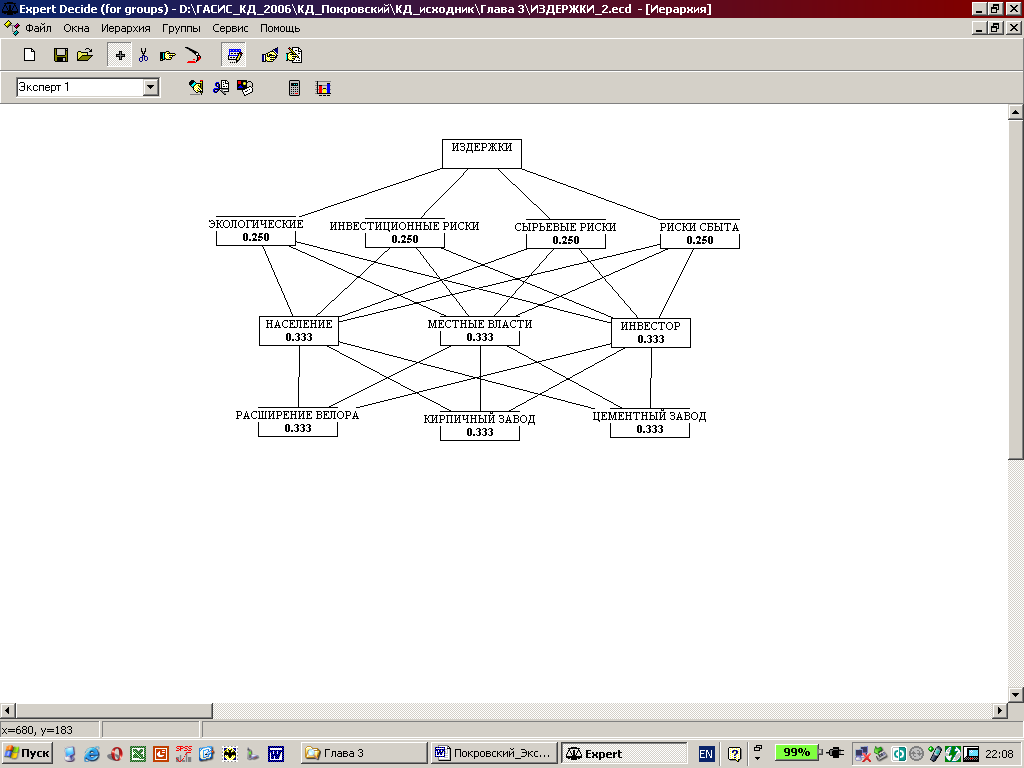The height and width of the screenshot is (768, 1024).
Task: Click the app icon left of Файл menu
Action: pyautogui.click(x=11, y=28)
